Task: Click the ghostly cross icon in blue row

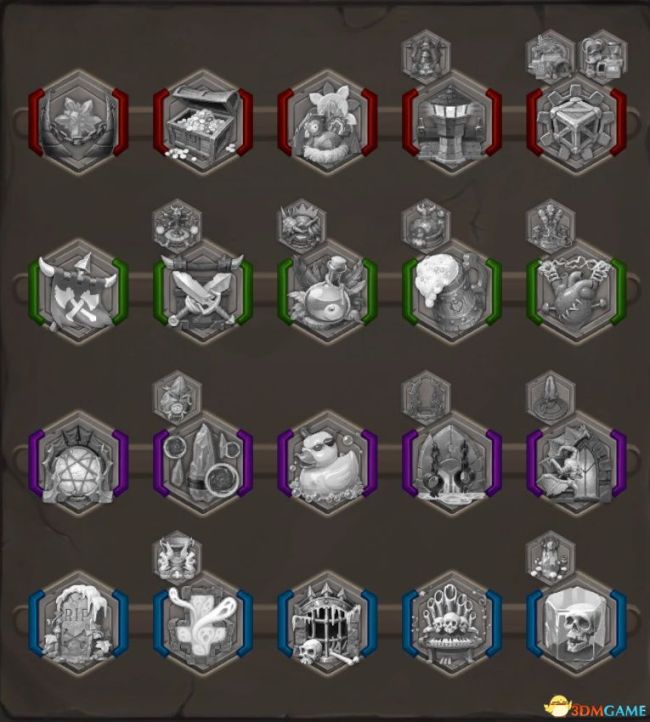Action: click(x=203, y=624)
